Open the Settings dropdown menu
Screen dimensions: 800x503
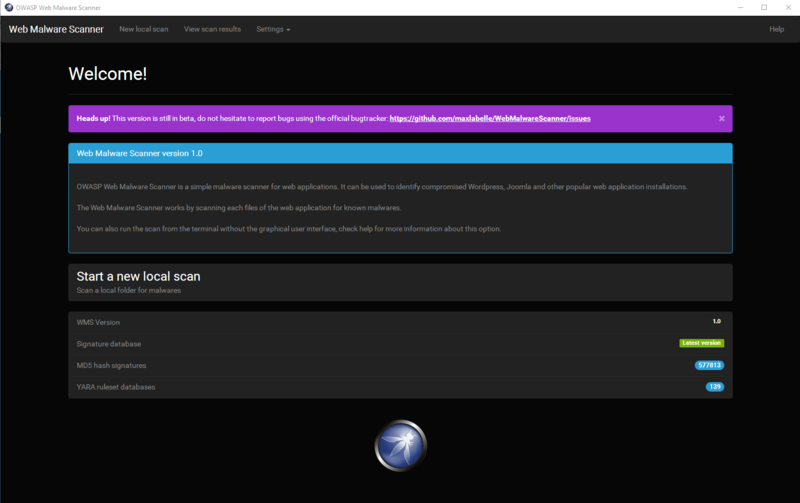(273, 29)
